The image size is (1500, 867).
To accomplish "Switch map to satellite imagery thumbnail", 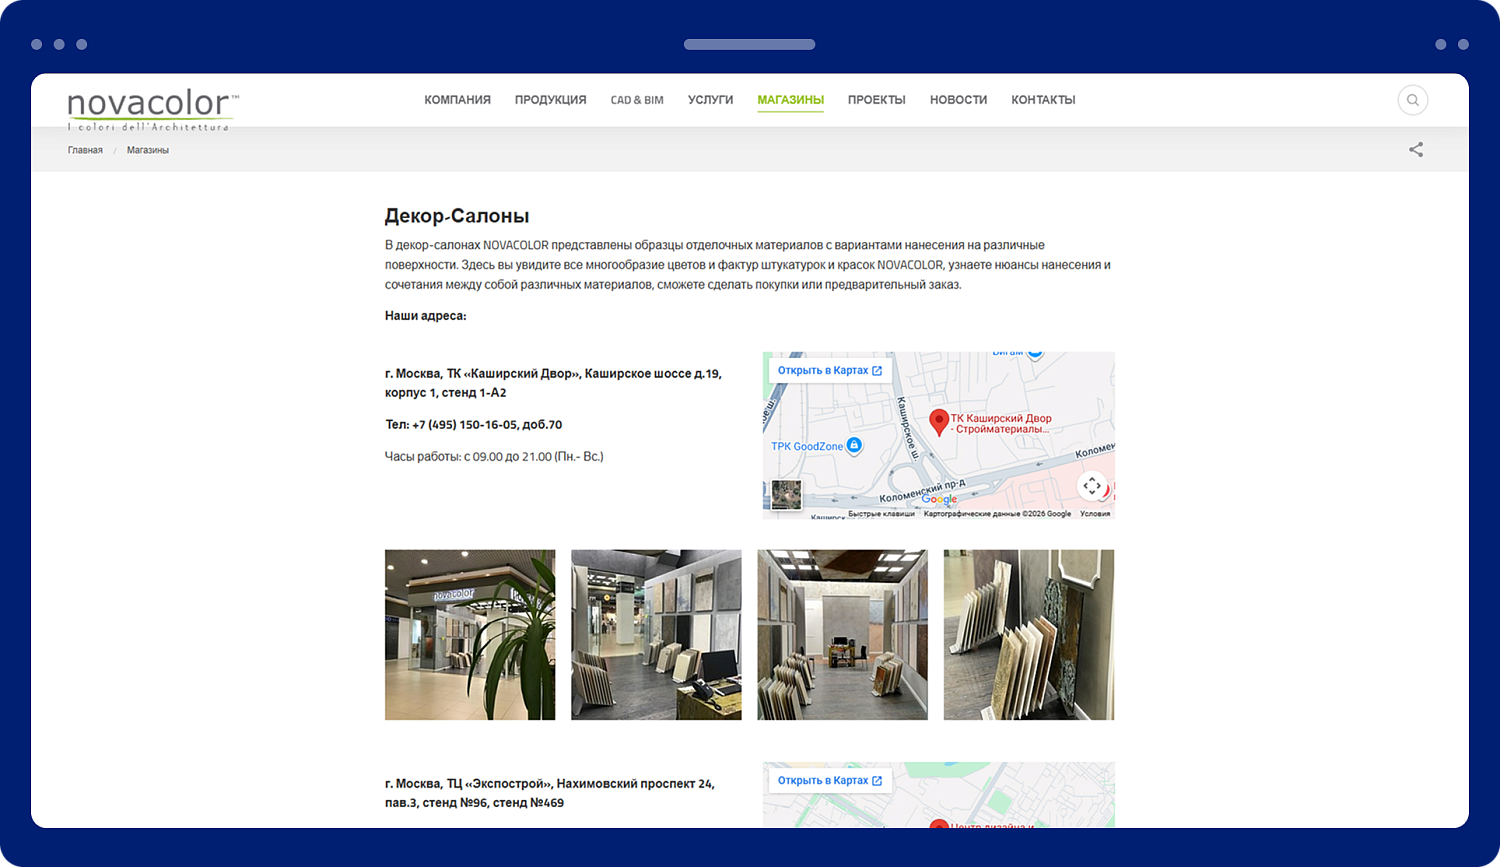I will (x=786, y=495).
